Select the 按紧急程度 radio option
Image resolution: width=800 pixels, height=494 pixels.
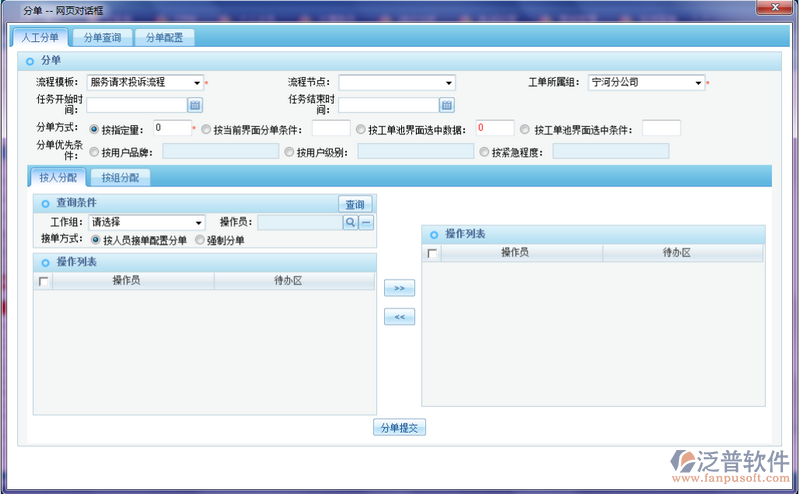point(484,153)
